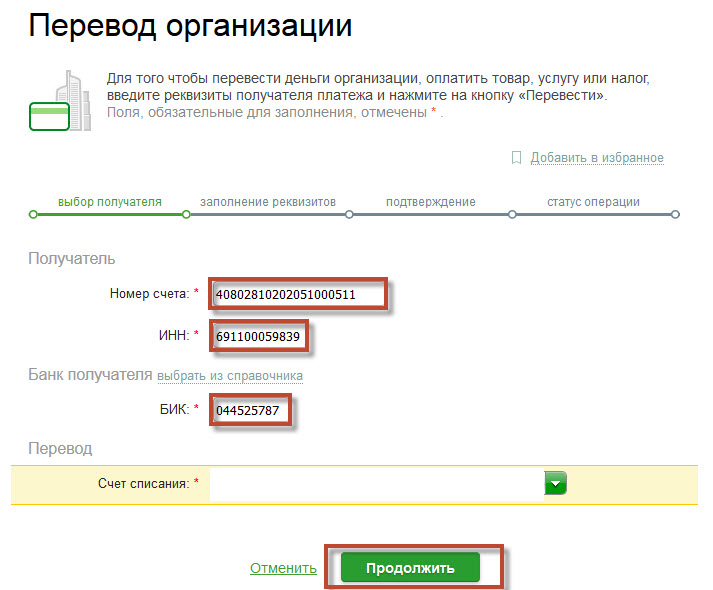Click the grey circle before the статус операции step
The height and width of the screenshot is (590, 713).
click(512, 214)
